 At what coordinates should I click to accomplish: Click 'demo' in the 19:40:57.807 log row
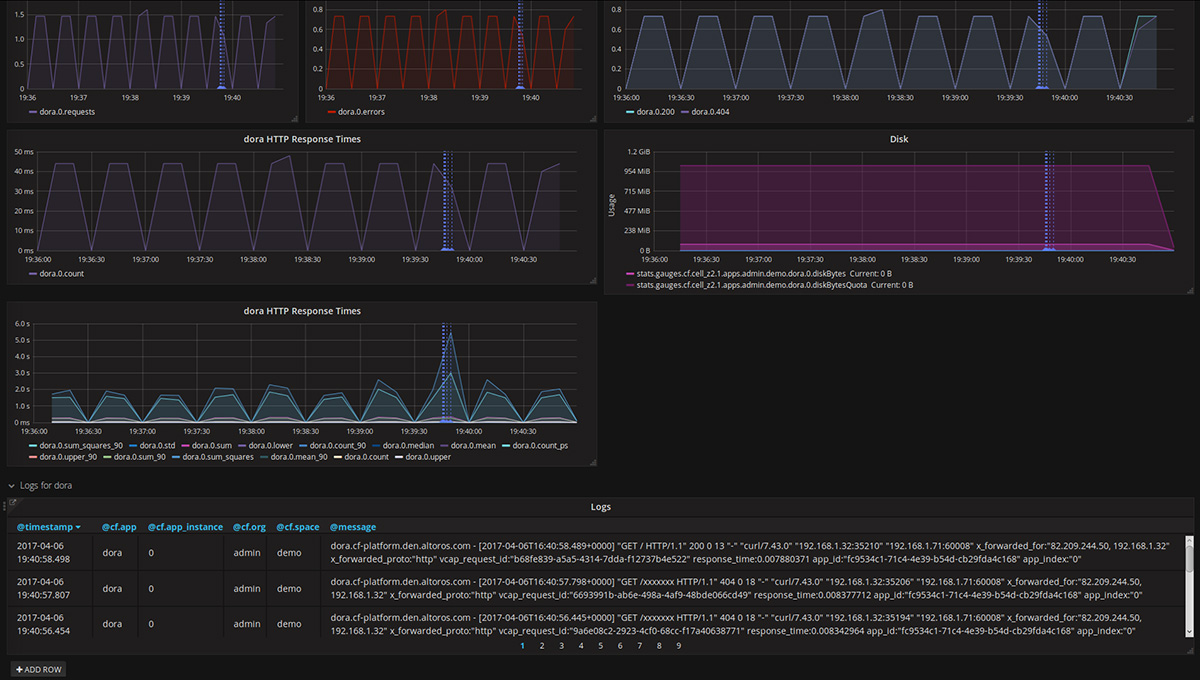pyautogui.click(x=289, y=588)
